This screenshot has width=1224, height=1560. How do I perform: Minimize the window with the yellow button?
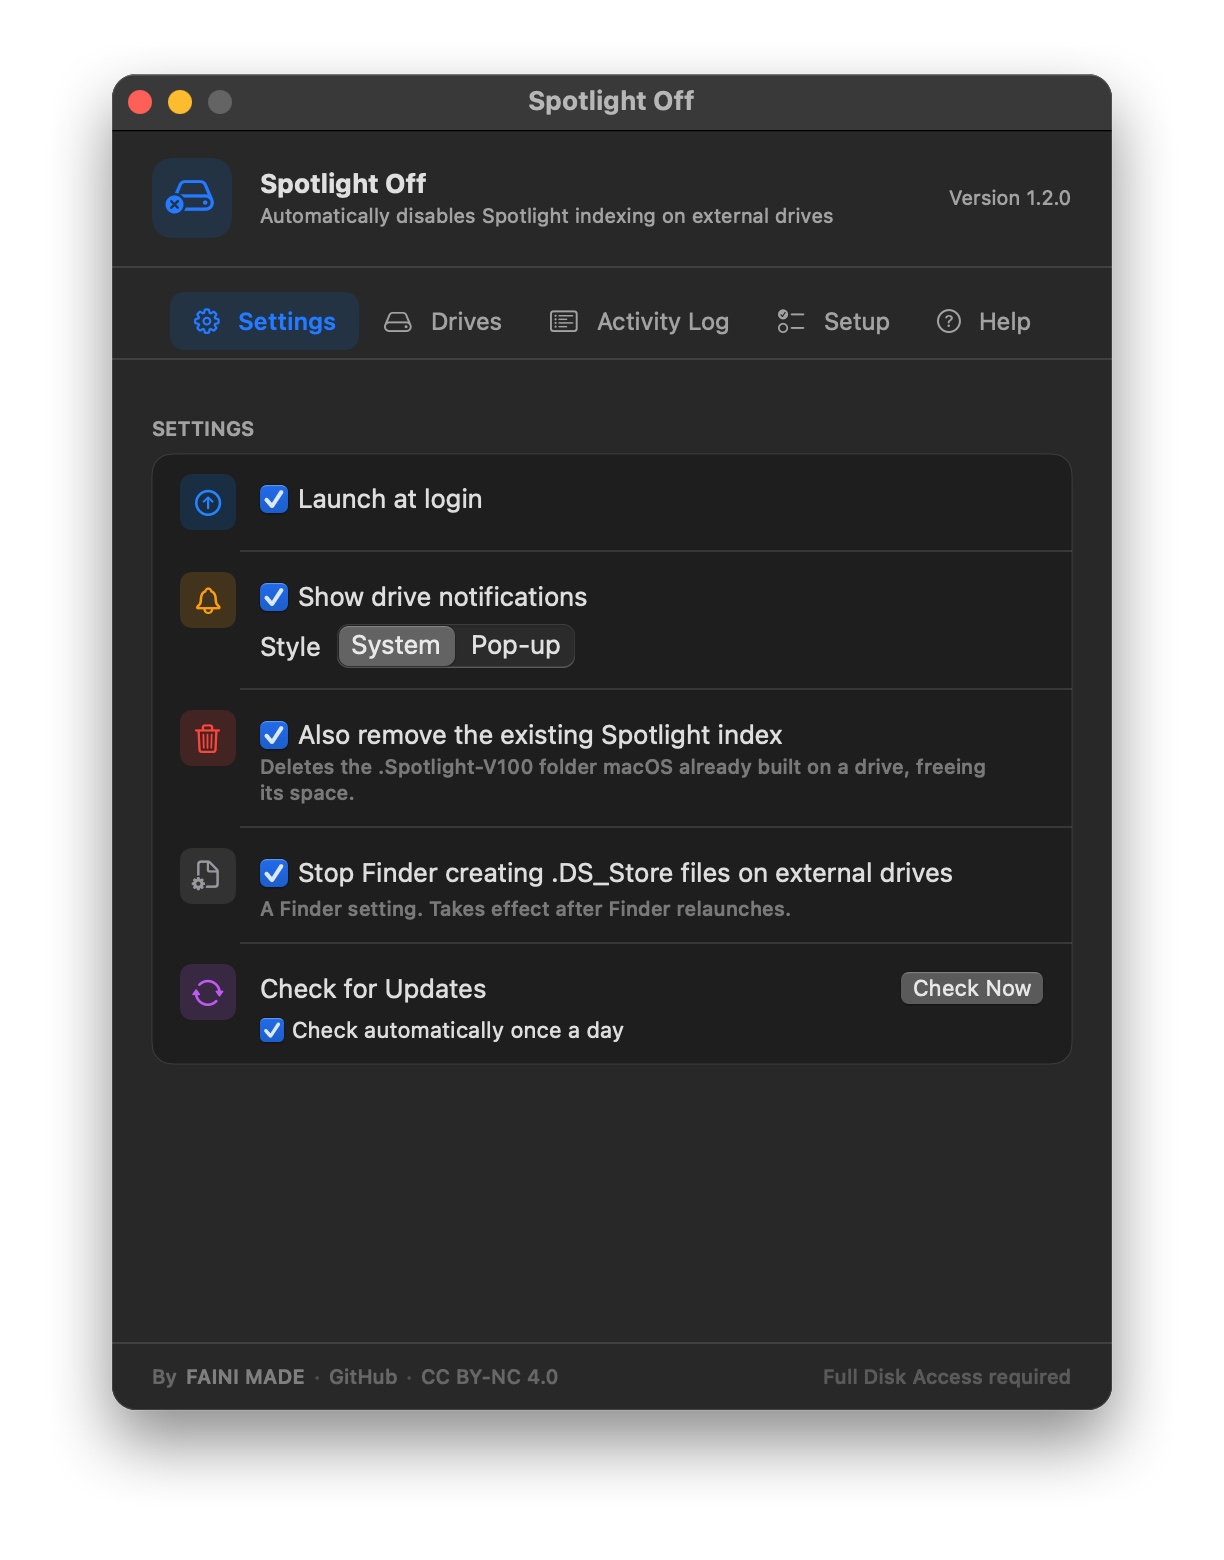[x=180, y=102]
